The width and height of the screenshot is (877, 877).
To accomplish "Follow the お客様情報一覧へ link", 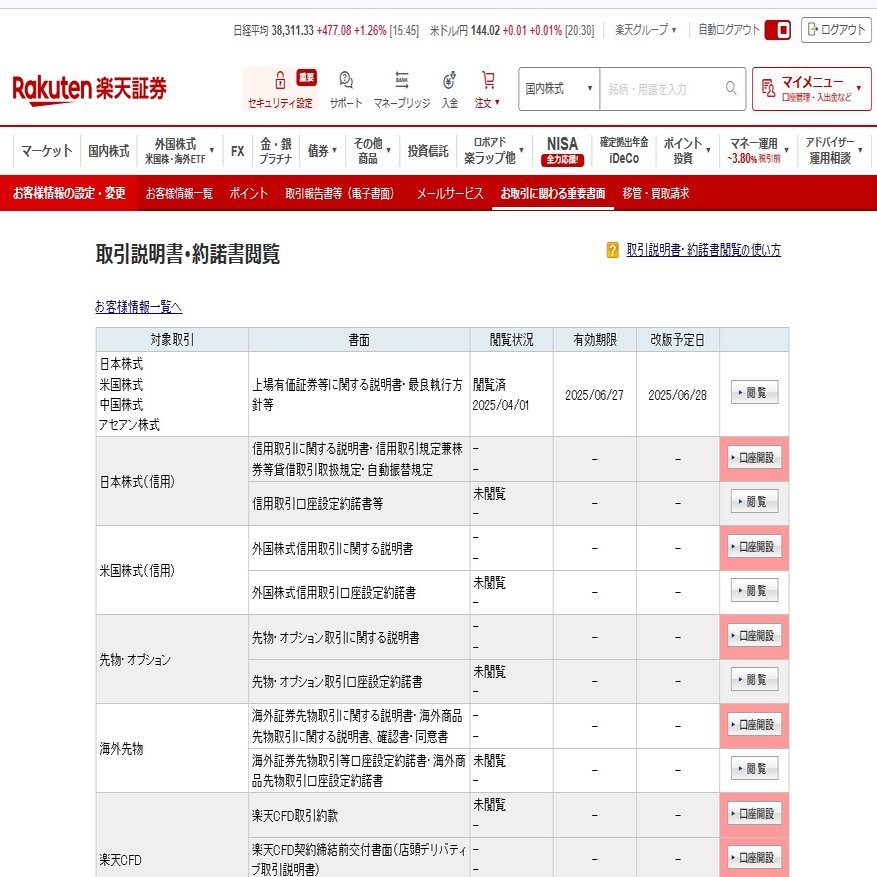I will pos(138,307).
